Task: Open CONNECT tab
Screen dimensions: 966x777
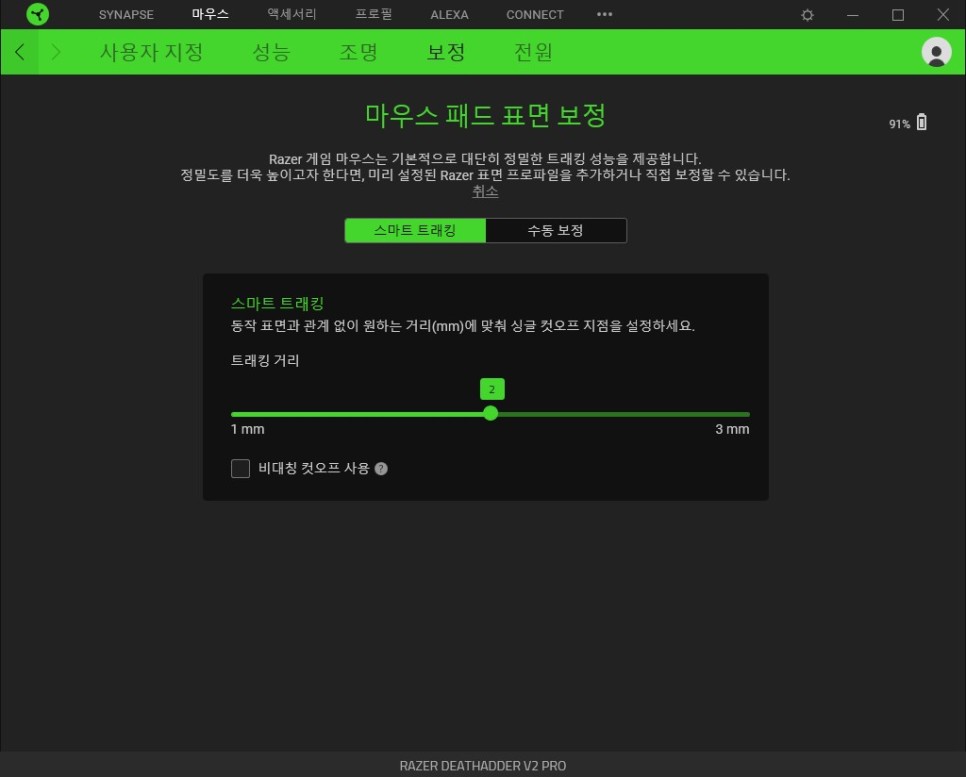Action: pyautogui.click(x=535, y=15)
